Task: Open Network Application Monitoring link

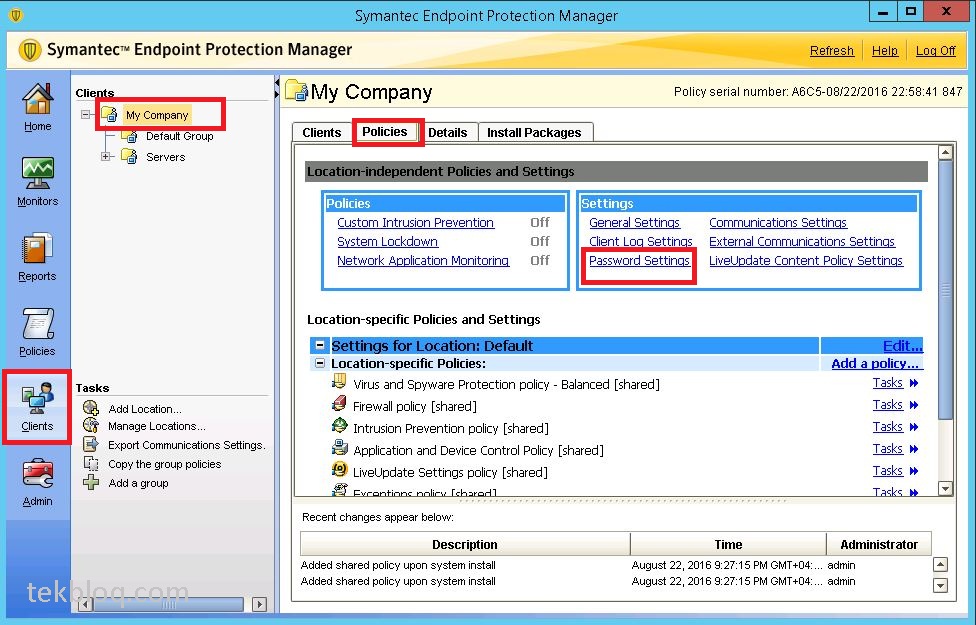Action: [423, 260]
